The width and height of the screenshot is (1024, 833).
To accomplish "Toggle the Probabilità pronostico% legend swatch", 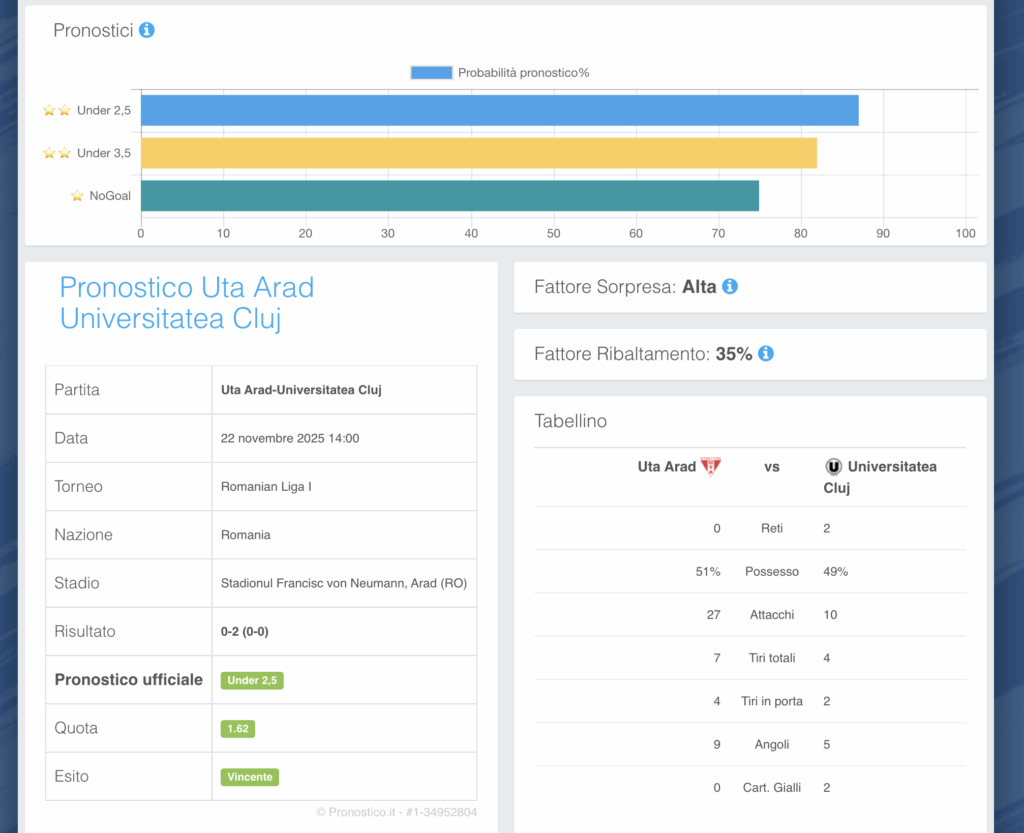I will 431,73.
